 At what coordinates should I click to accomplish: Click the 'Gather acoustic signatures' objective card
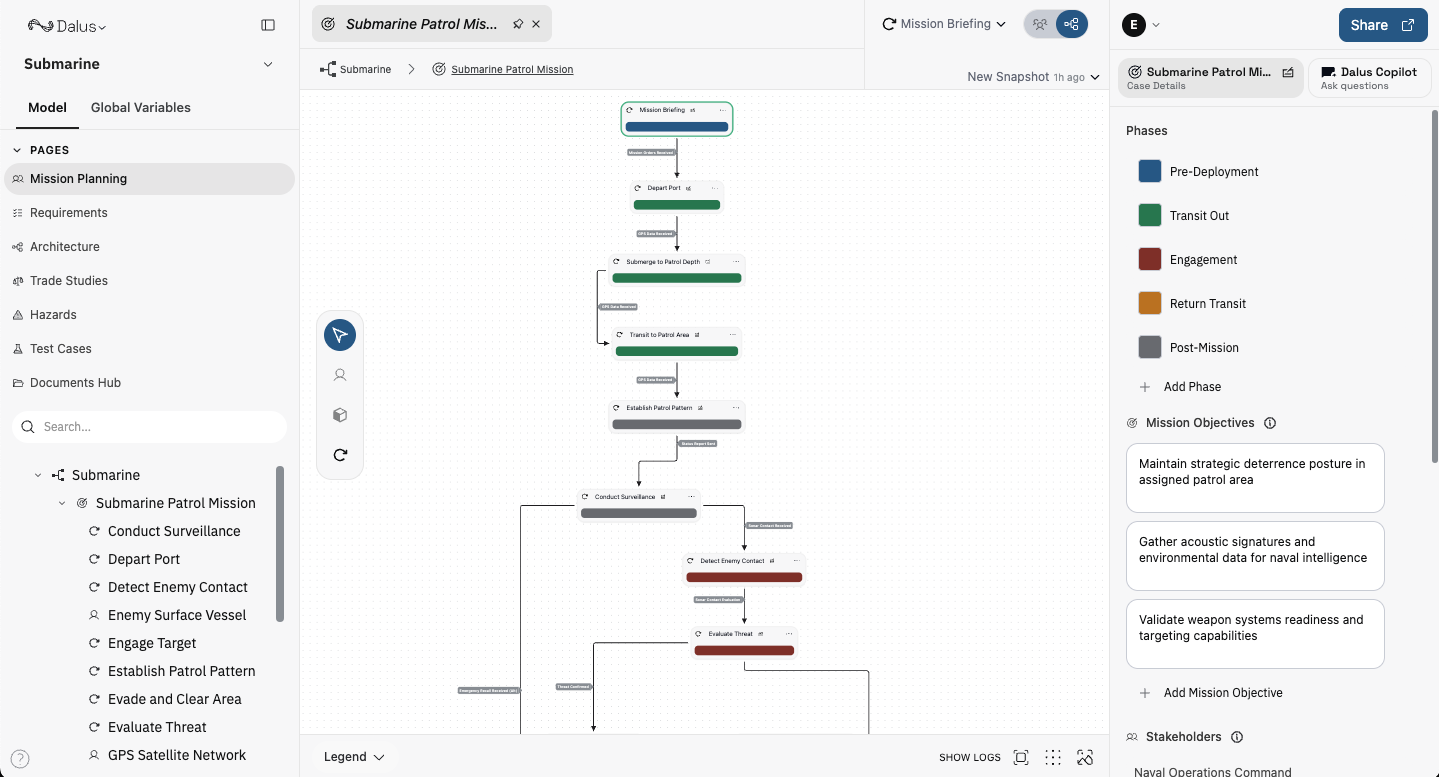(1255, 556)
